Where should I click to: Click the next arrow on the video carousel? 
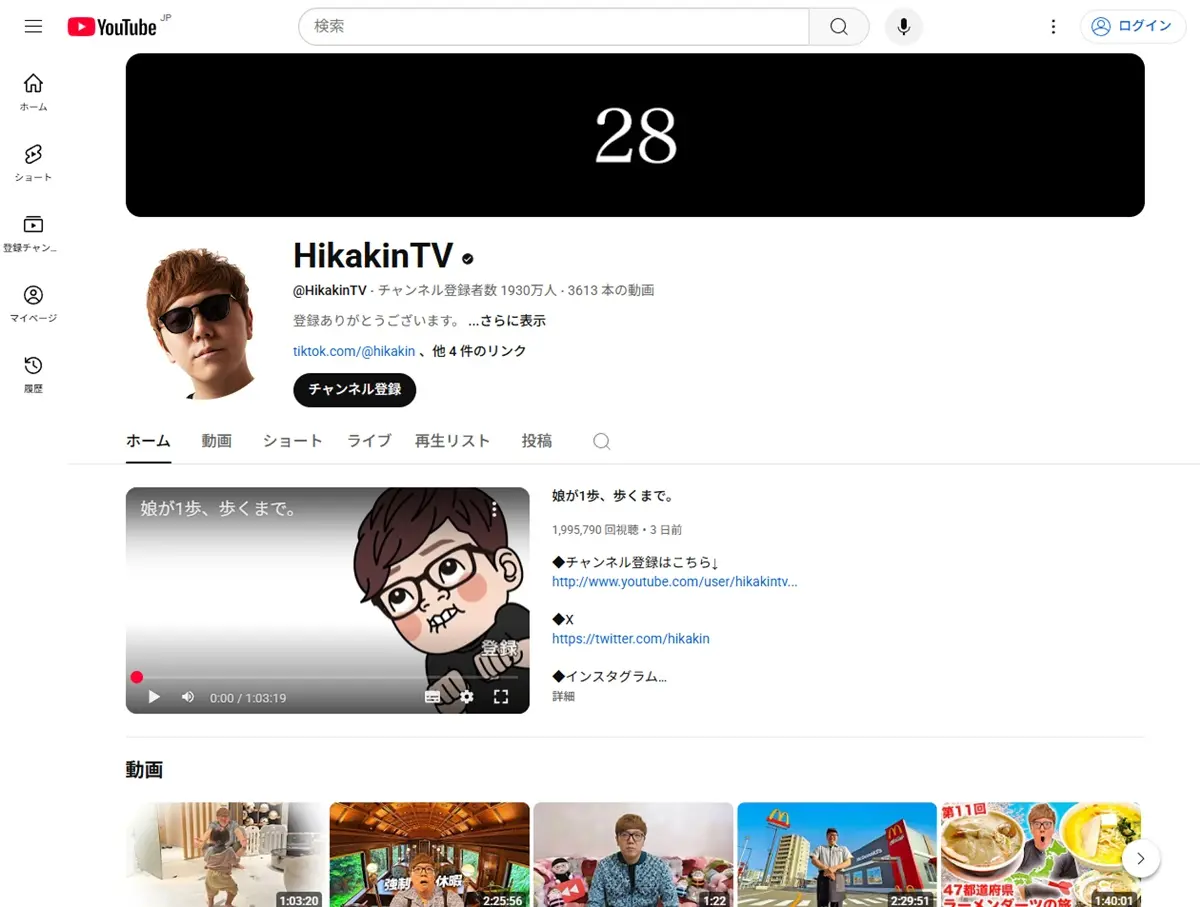click(x=1140, y=858)
